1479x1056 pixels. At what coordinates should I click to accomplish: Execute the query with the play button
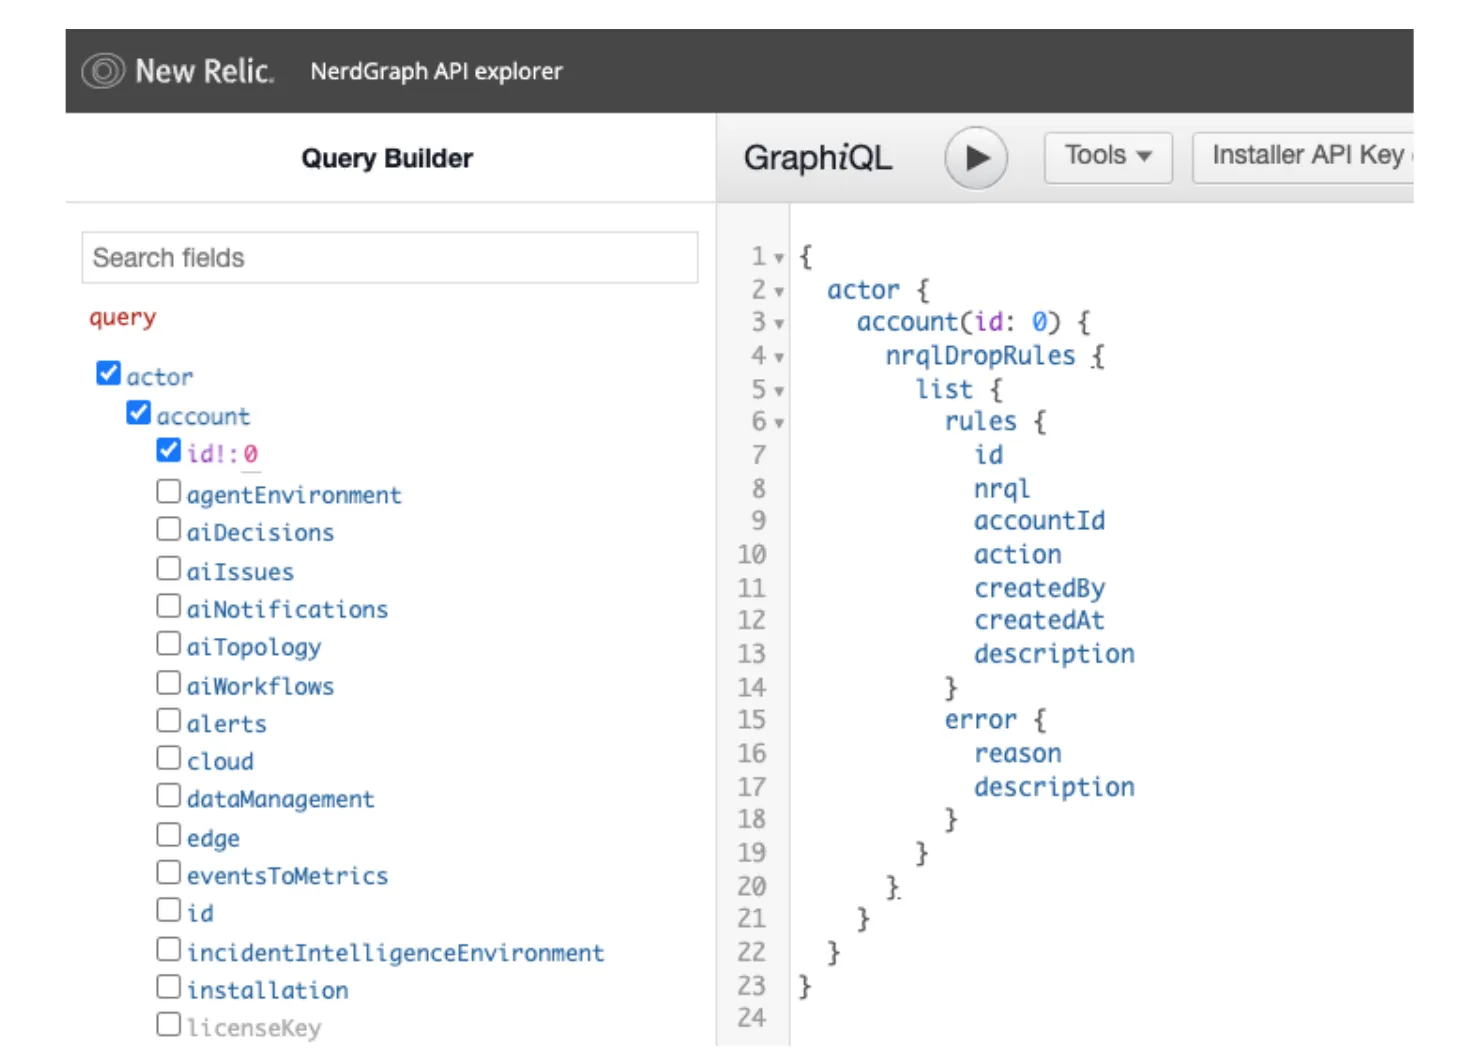(x=976, y=157)
